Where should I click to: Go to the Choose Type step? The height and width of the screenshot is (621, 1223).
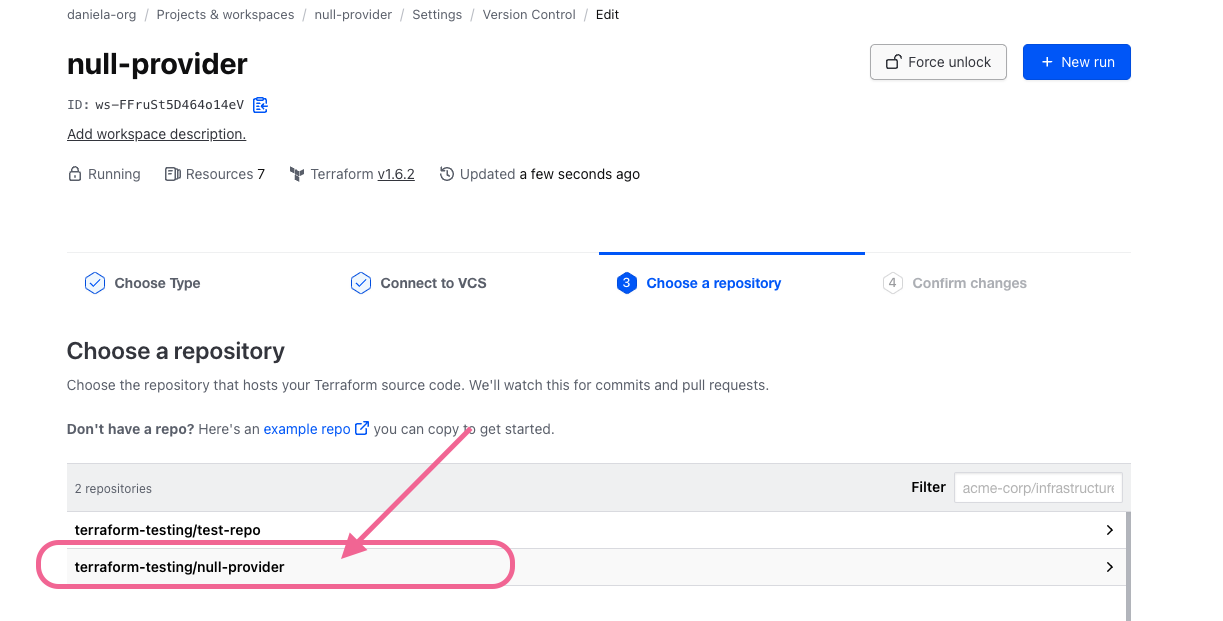pyautogui.click(x=157, y=283)
